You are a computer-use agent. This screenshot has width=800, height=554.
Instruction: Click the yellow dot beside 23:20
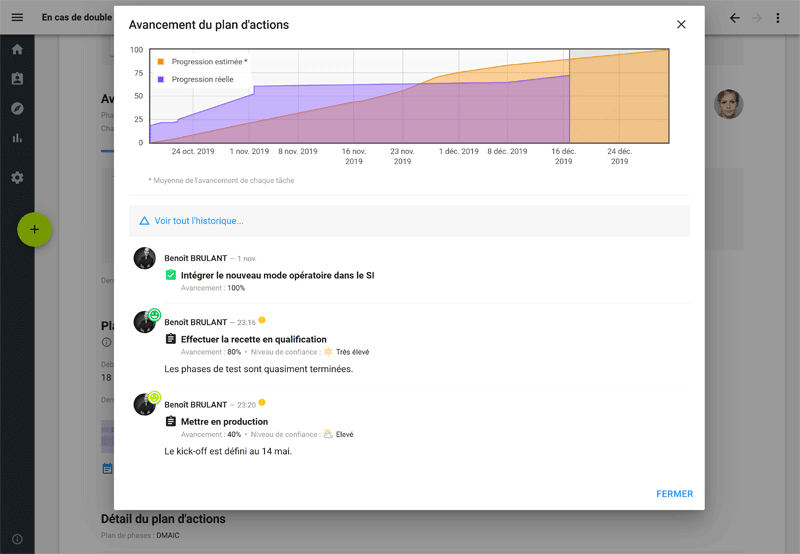[x=262, y=402]
